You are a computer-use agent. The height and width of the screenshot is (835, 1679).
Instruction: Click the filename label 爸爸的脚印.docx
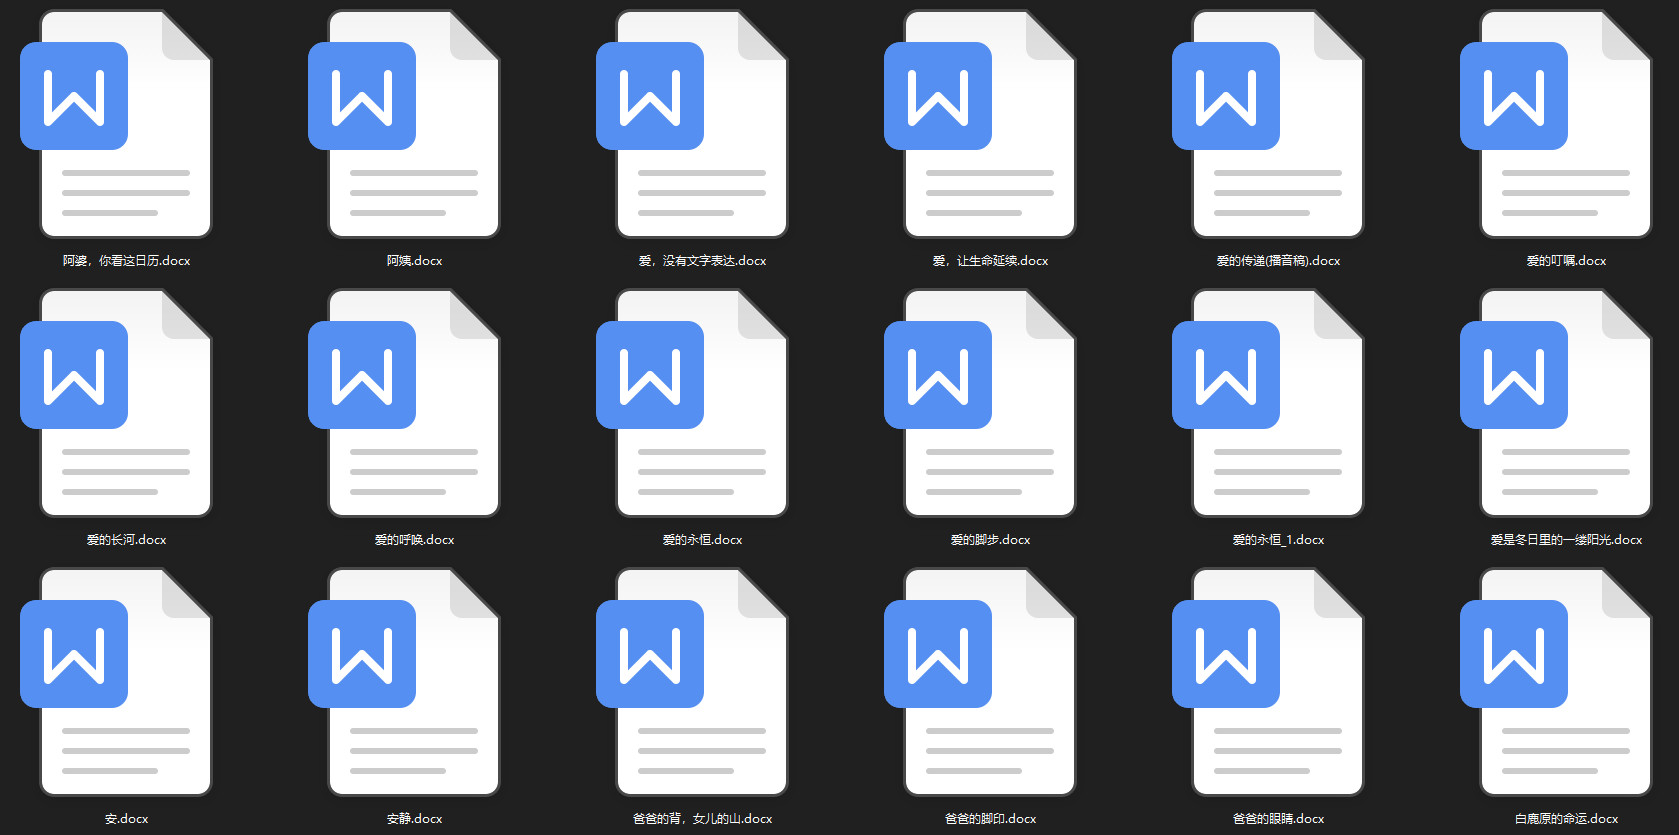pos(990,819)
